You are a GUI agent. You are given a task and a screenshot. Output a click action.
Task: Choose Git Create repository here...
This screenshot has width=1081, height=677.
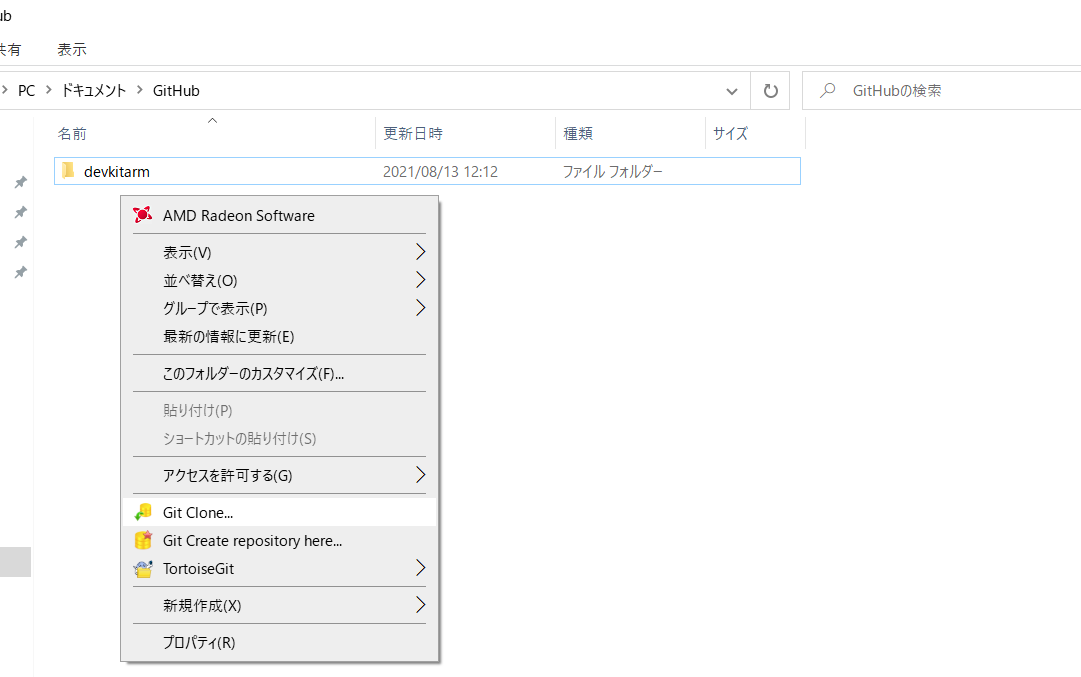coord(279,540)
